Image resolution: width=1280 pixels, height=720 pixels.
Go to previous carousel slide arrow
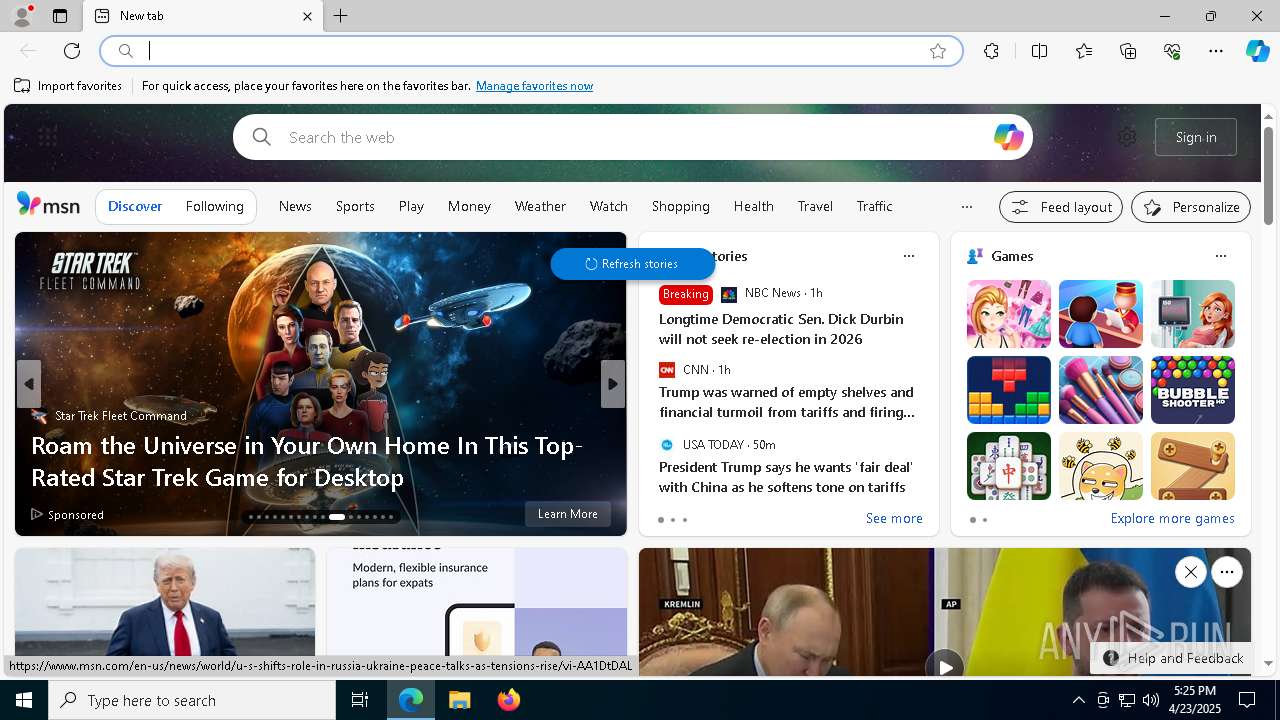(28, 384)
